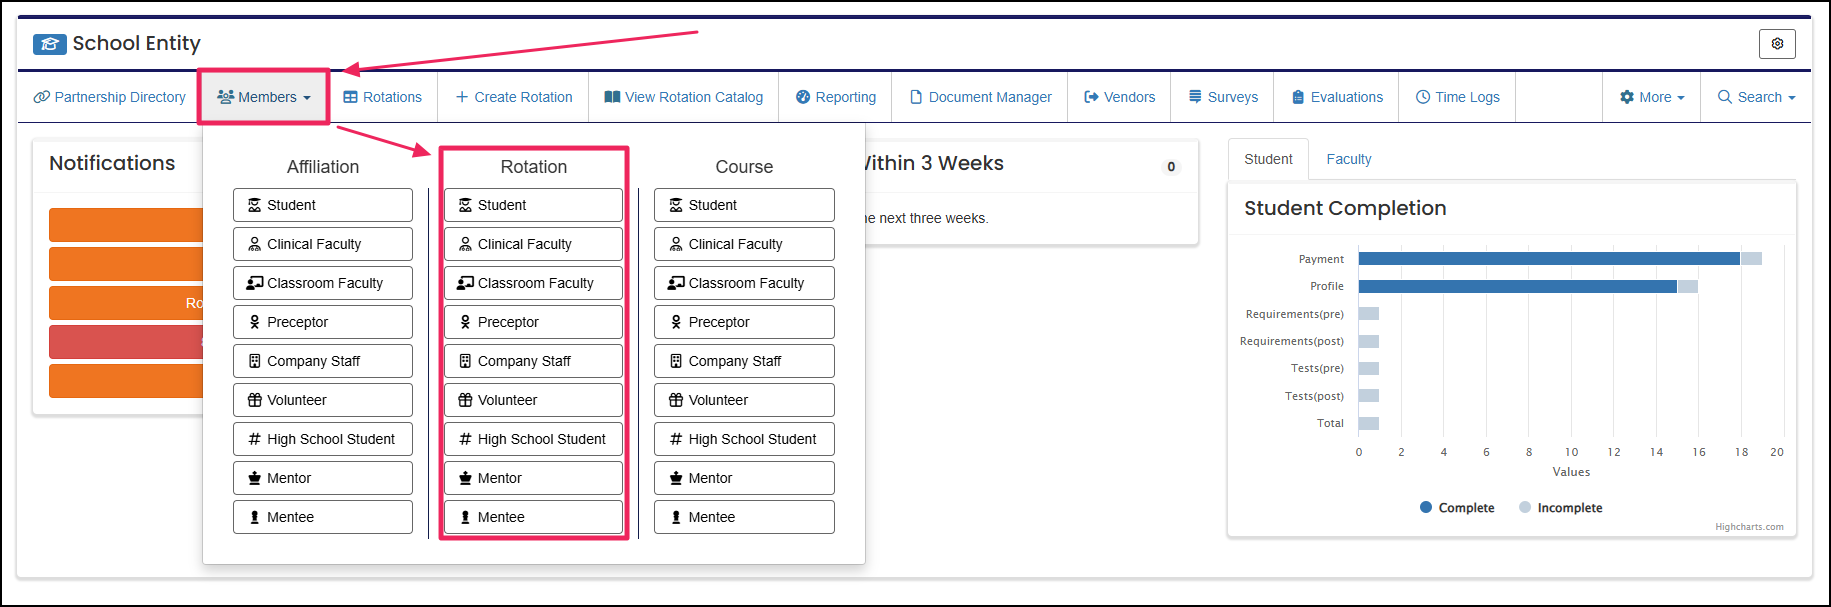Toggle the Complete legend series
This screenshot has width=1831, height=607.
(1457, 508)
